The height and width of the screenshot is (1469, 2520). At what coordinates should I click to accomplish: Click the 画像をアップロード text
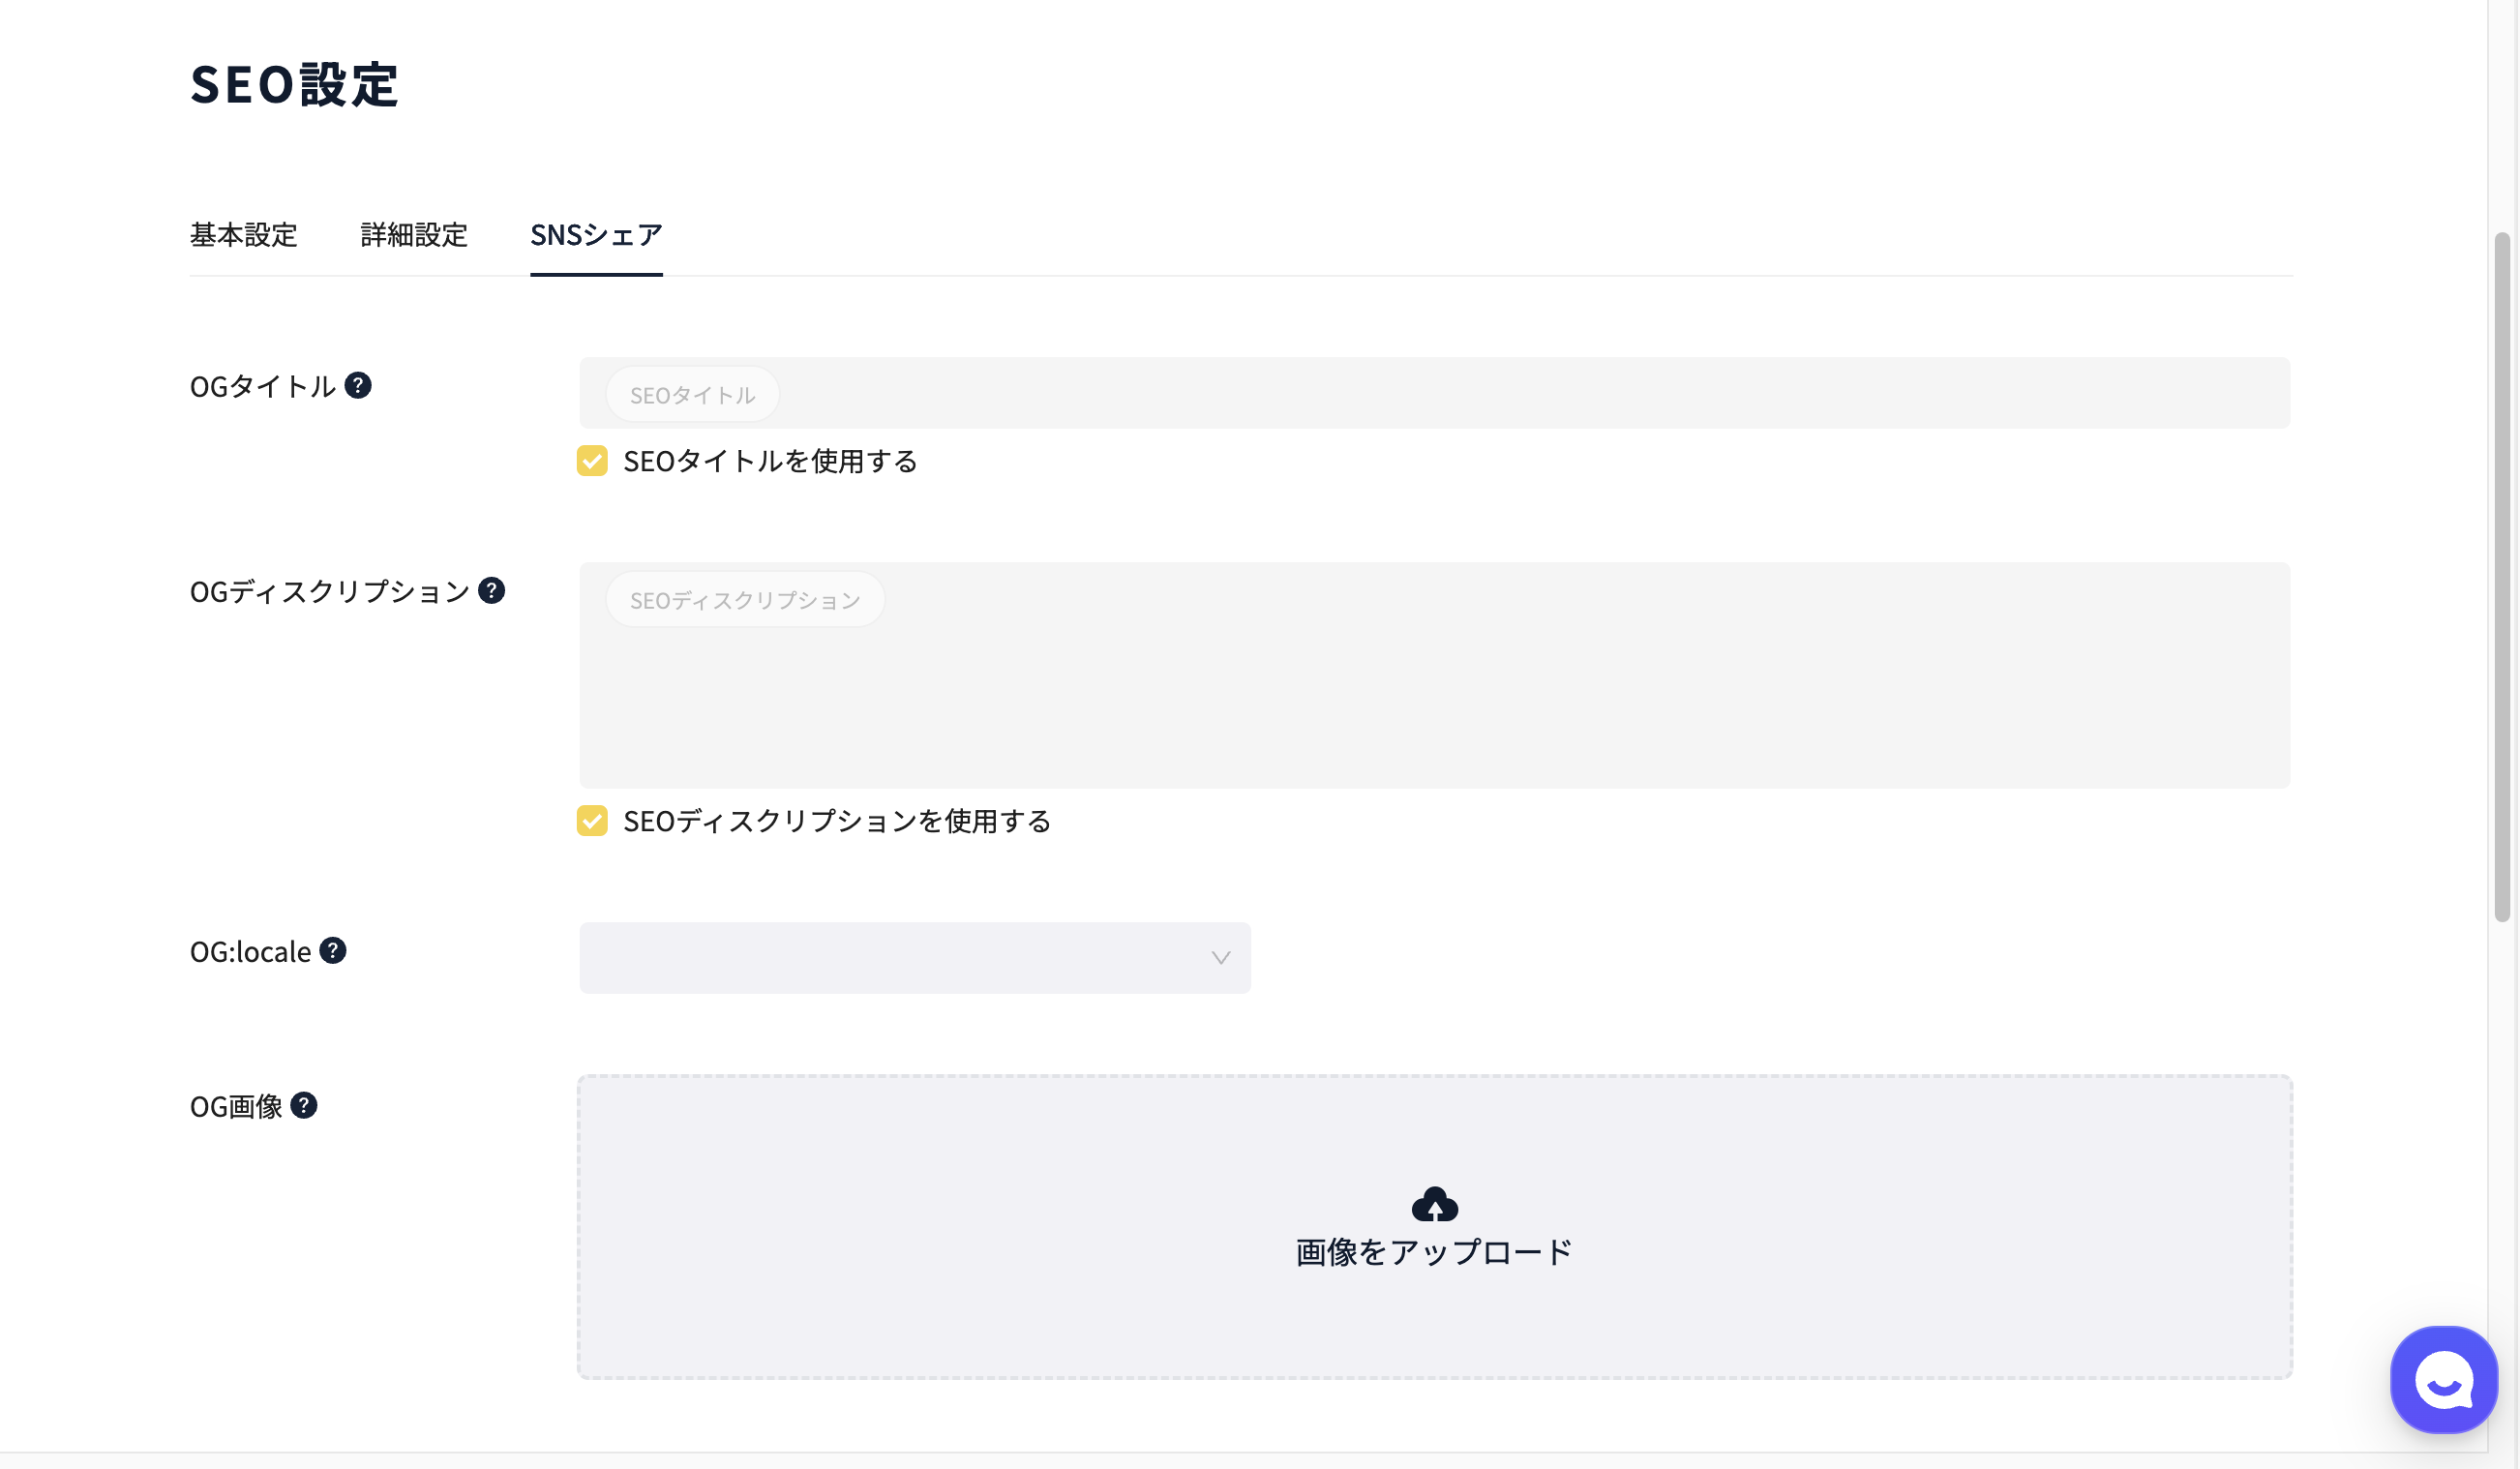pyautogui.click(x=1434, y=1252)
